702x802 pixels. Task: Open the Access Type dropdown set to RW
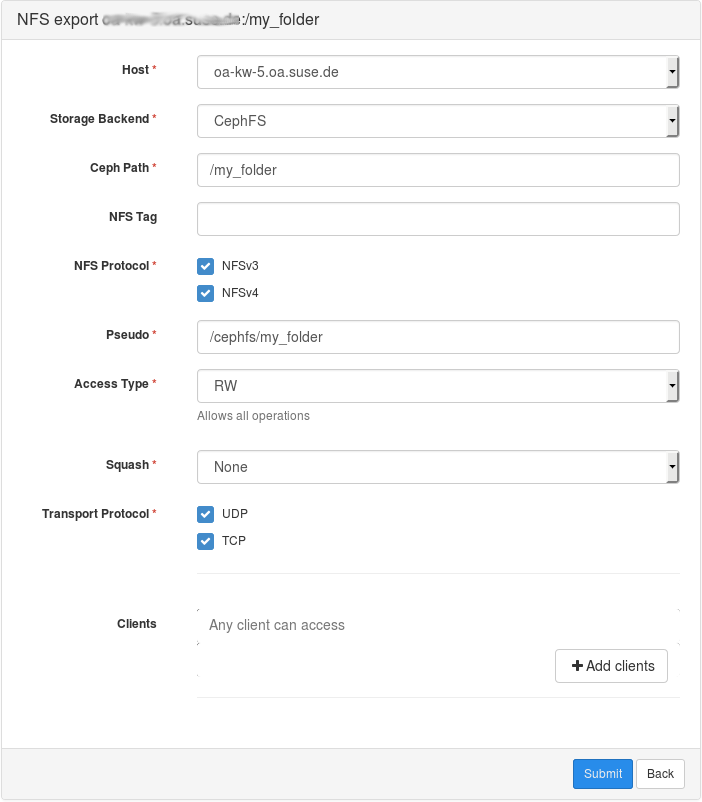[x=438, y=386]
